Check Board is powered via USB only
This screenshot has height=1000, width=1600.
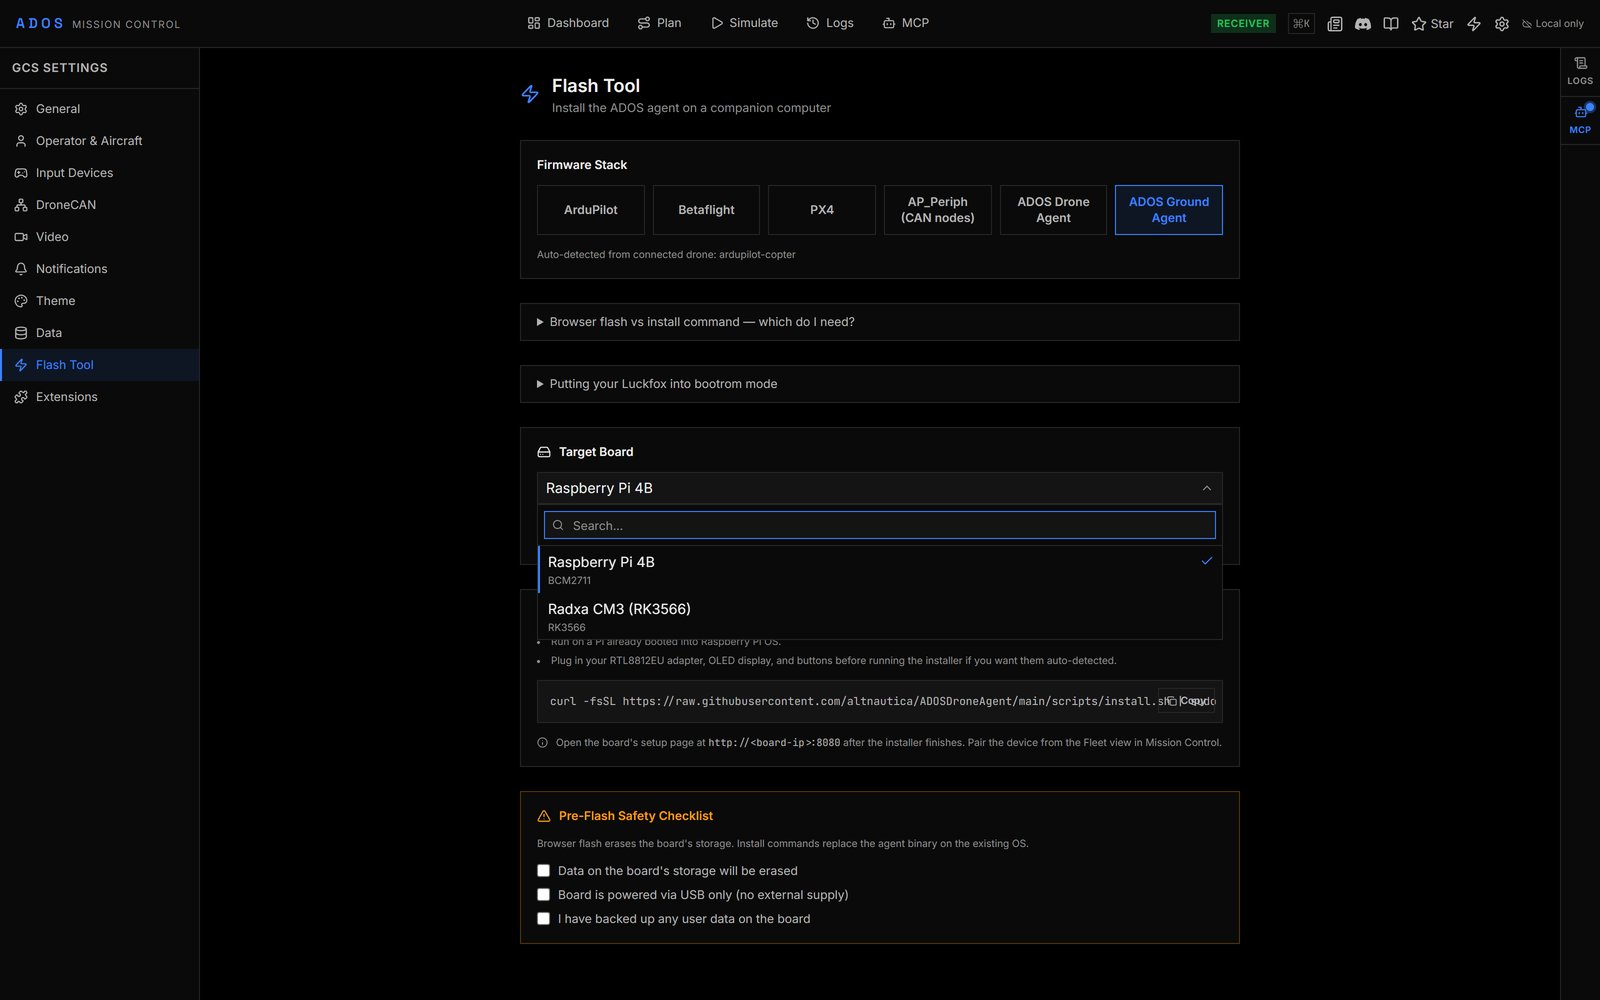pos(544,895)
